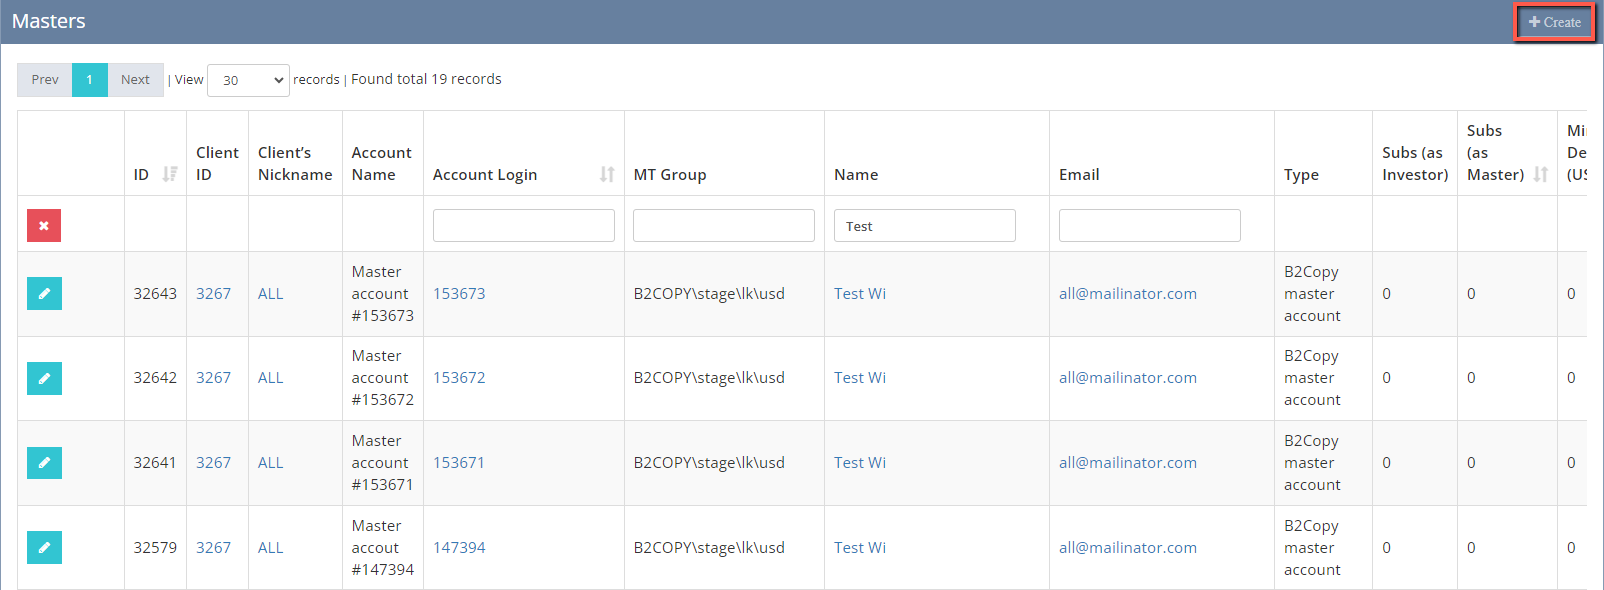Click all@mailinator.com email in row 32579
1604x590 pixels.
click(1128, 547)
